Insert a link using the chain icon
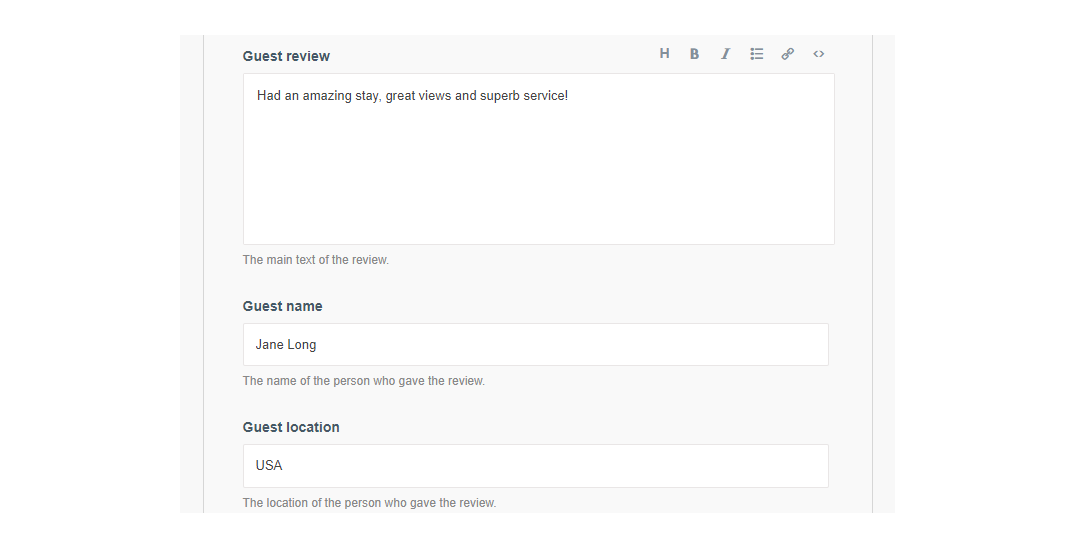This screenshot has width=1075, height=547. pyautogui.click(x=788, y=54)
